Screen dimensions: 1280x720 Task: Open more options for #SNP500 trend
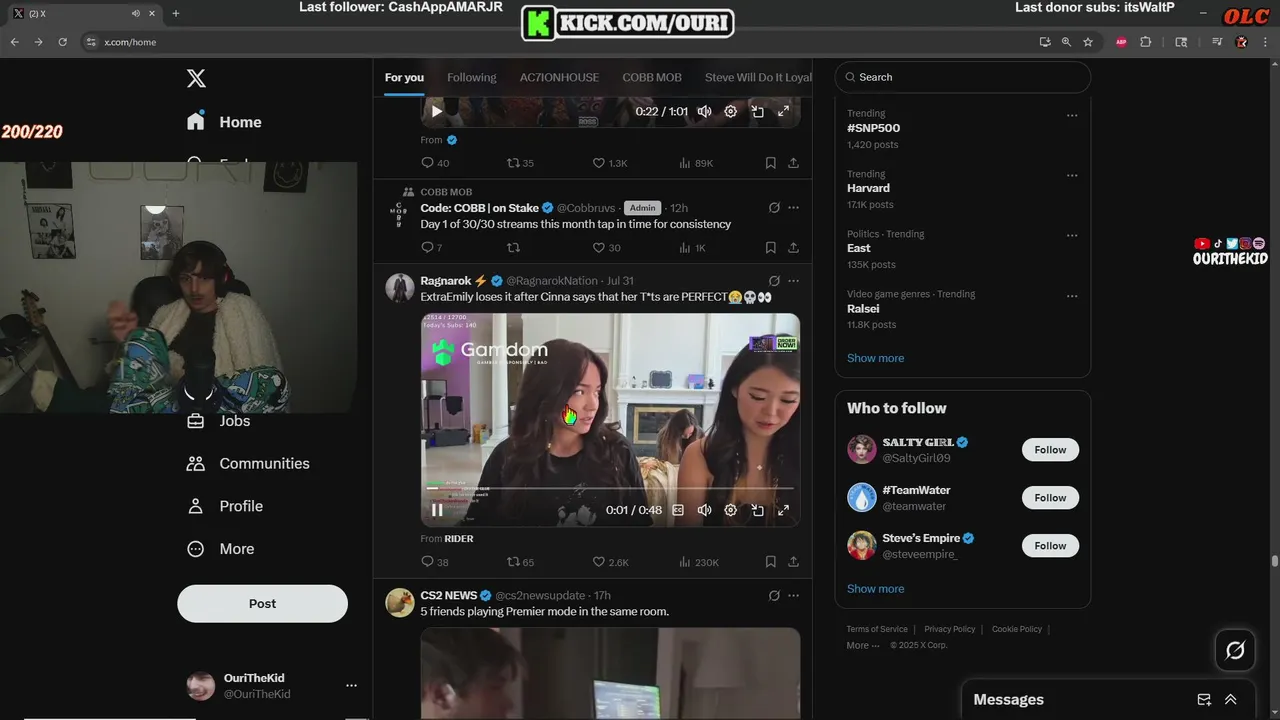(1072, 115)
